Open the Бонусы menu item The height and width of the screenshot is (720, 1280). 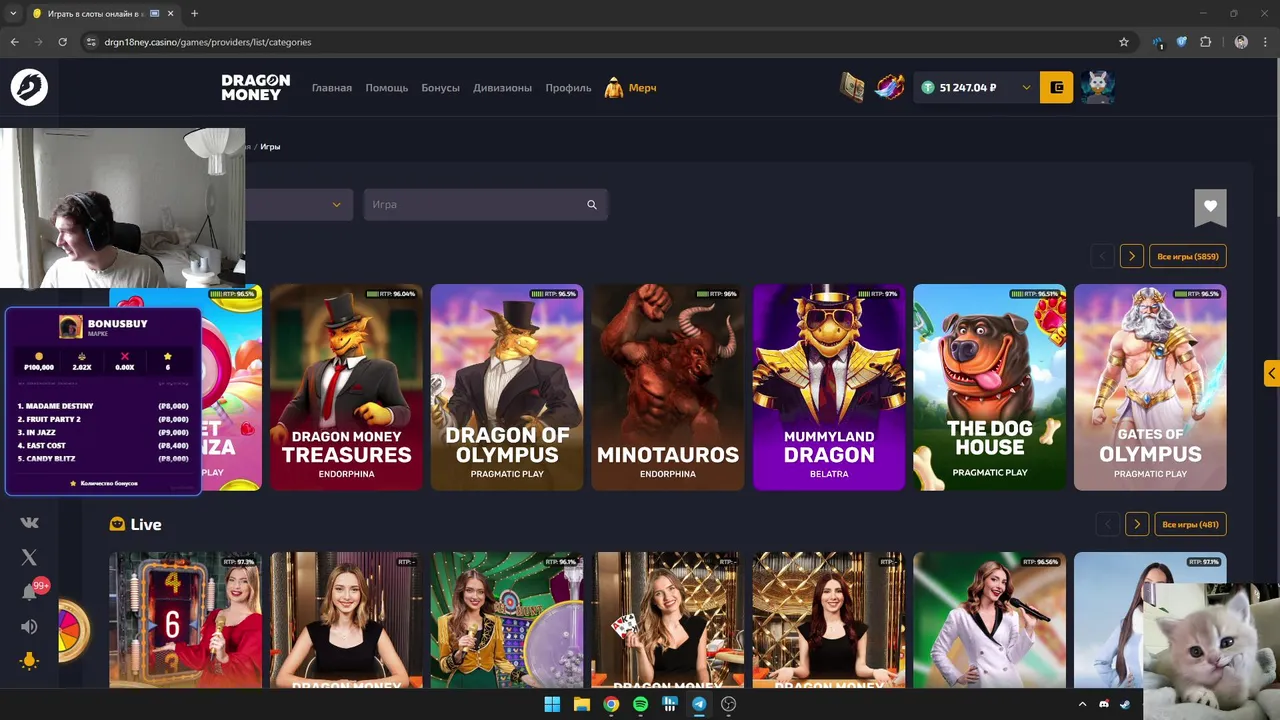(440, 88)
